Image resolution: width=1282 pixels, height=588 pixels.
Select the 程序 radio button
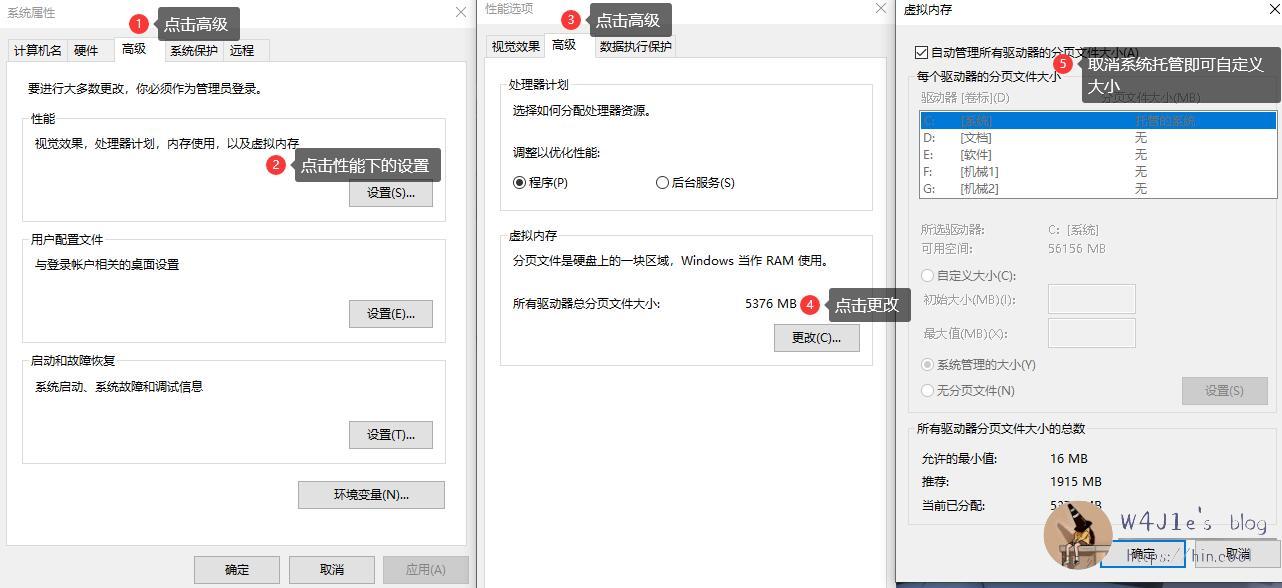[517, 182]
